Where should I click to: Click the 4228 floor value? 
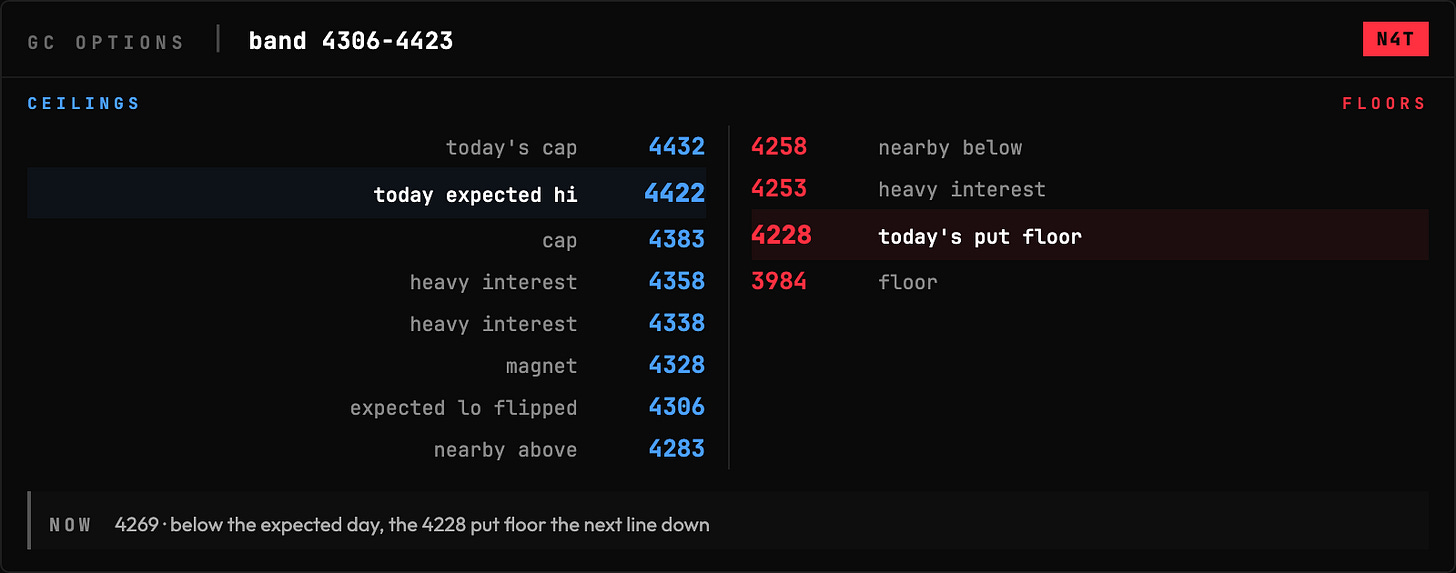tap(781, 235)
